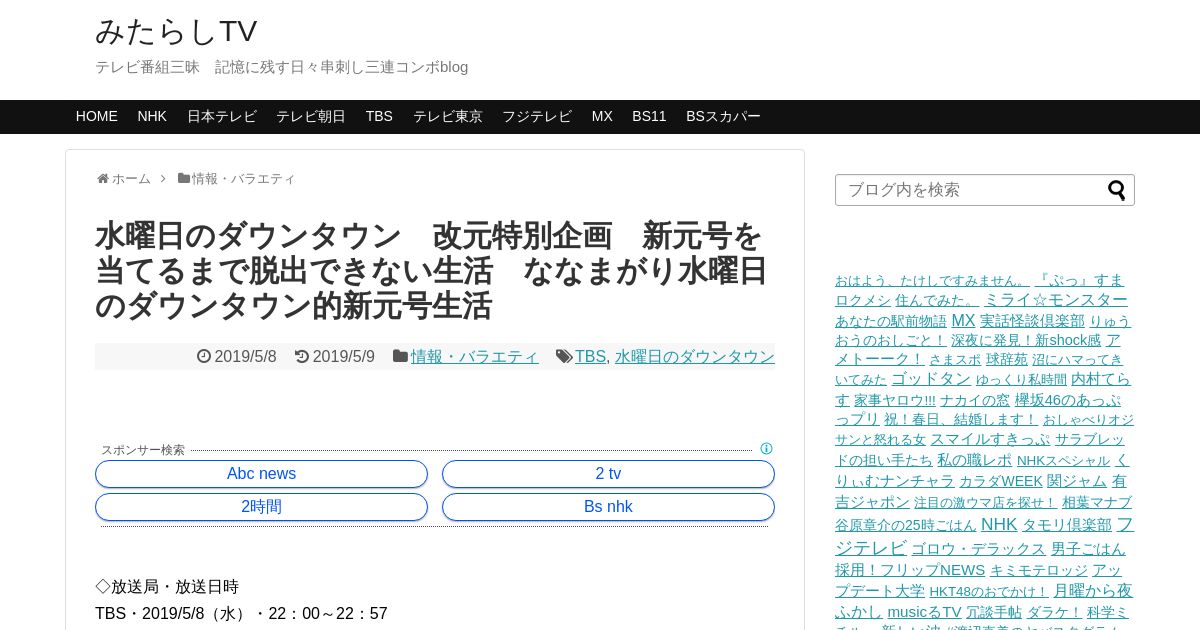Viewport: 1200px width, 630px height.
Task: Open the HKT48のおでかけ！ tag
Action: [989, 591]
